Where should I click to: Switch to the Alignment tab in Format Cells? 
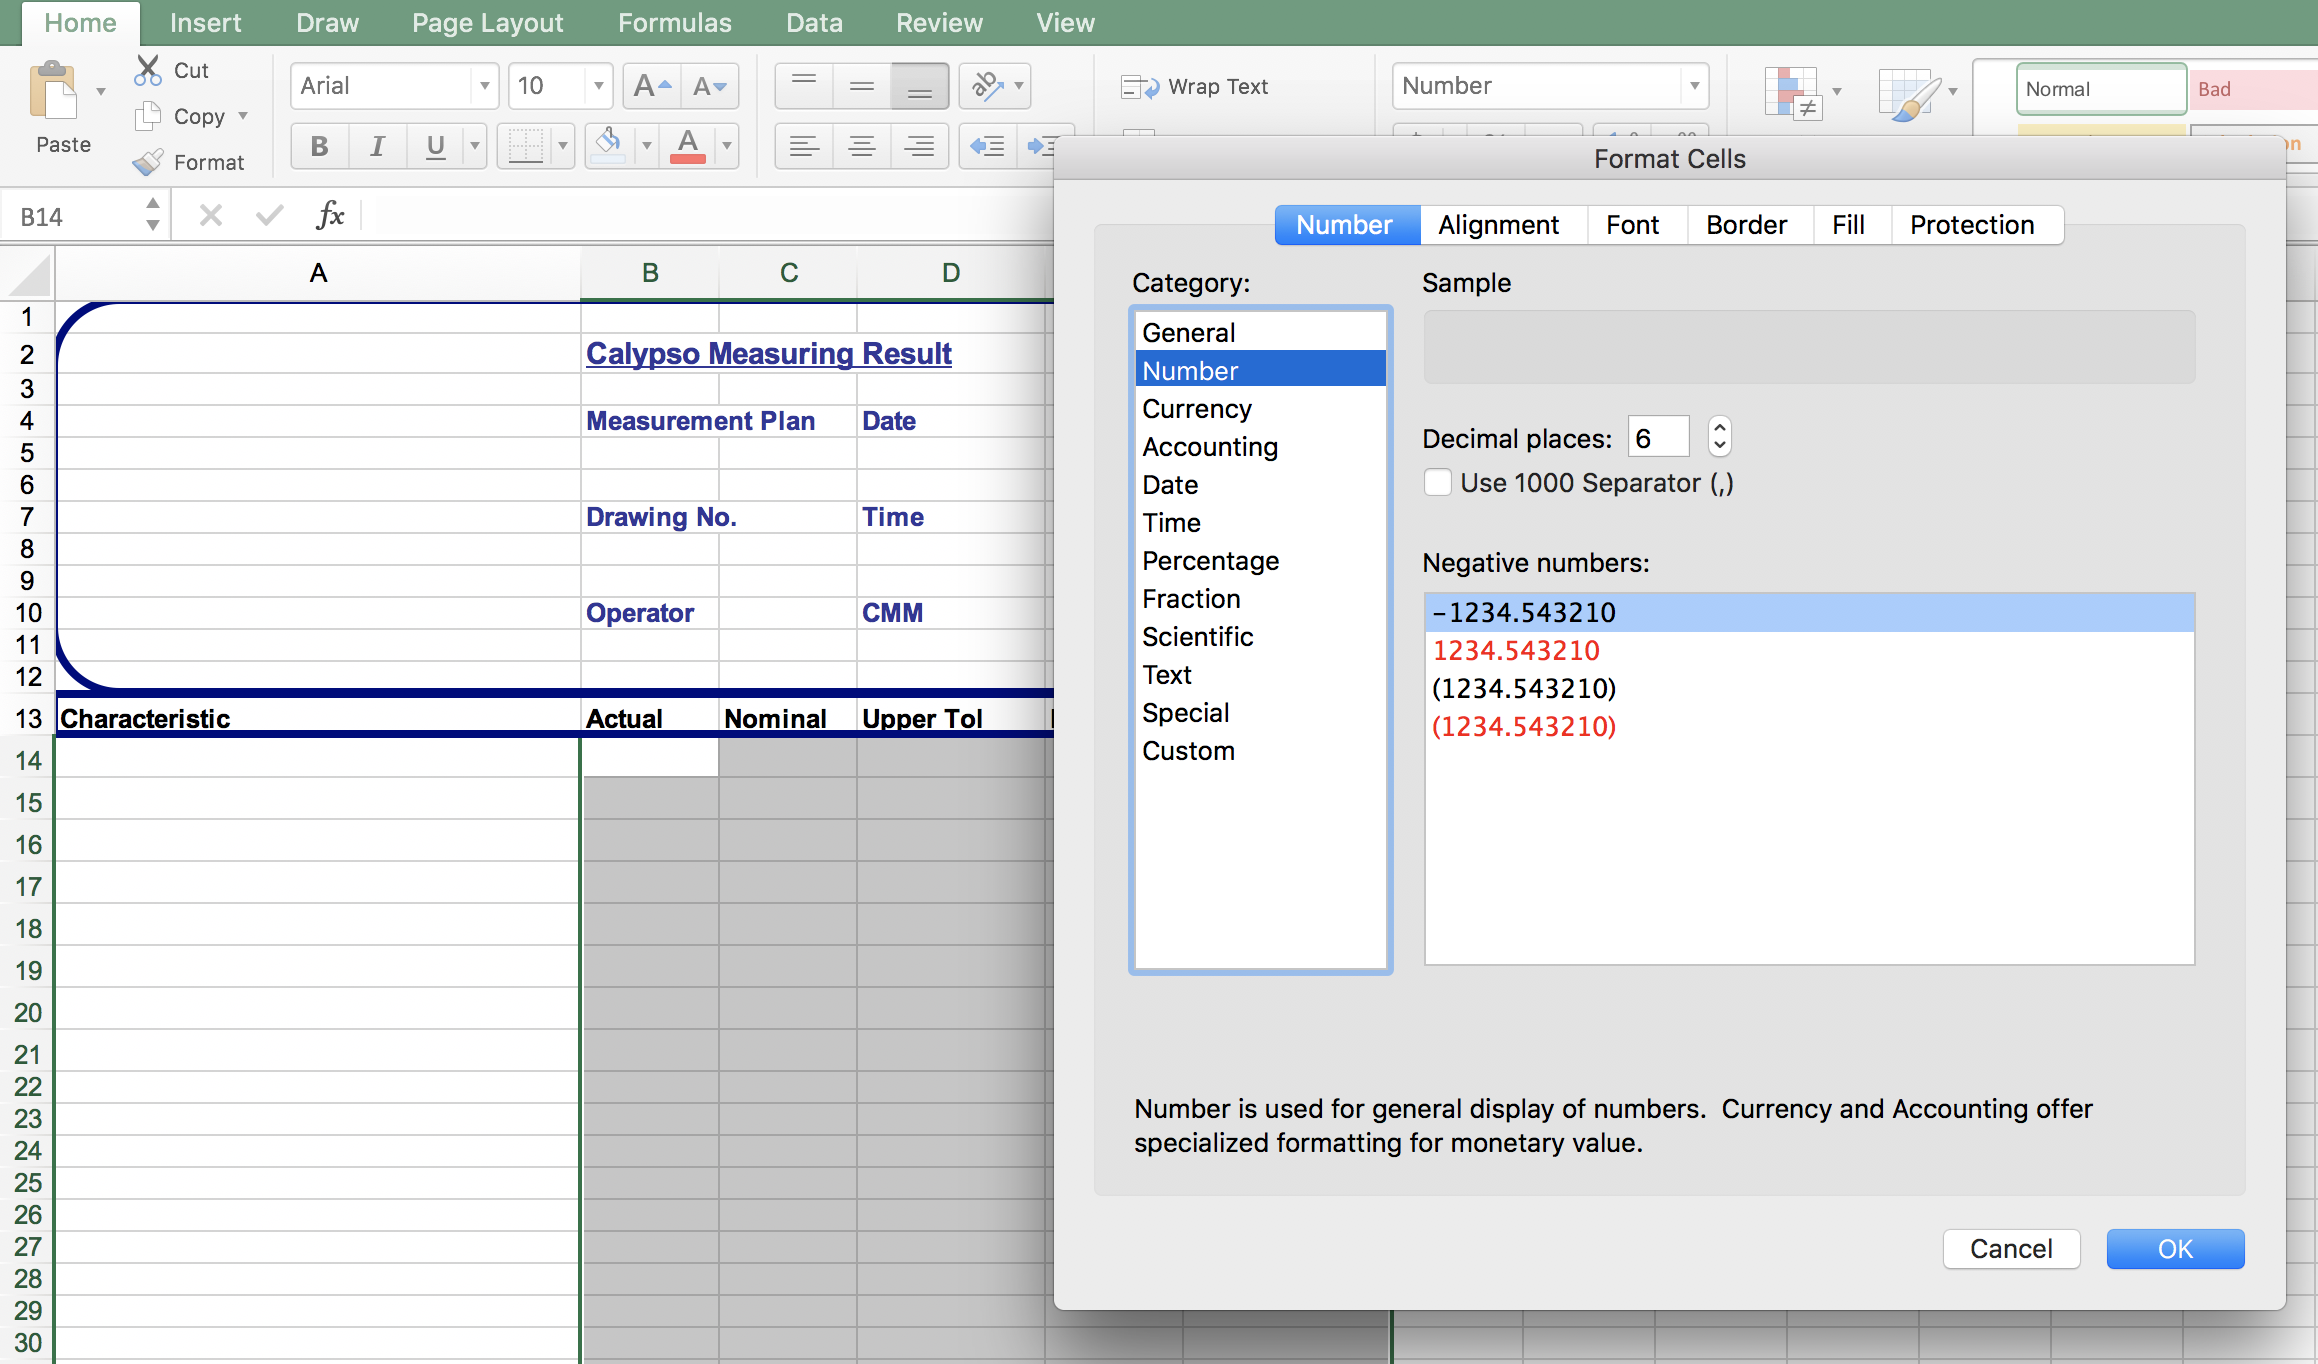1498,225
